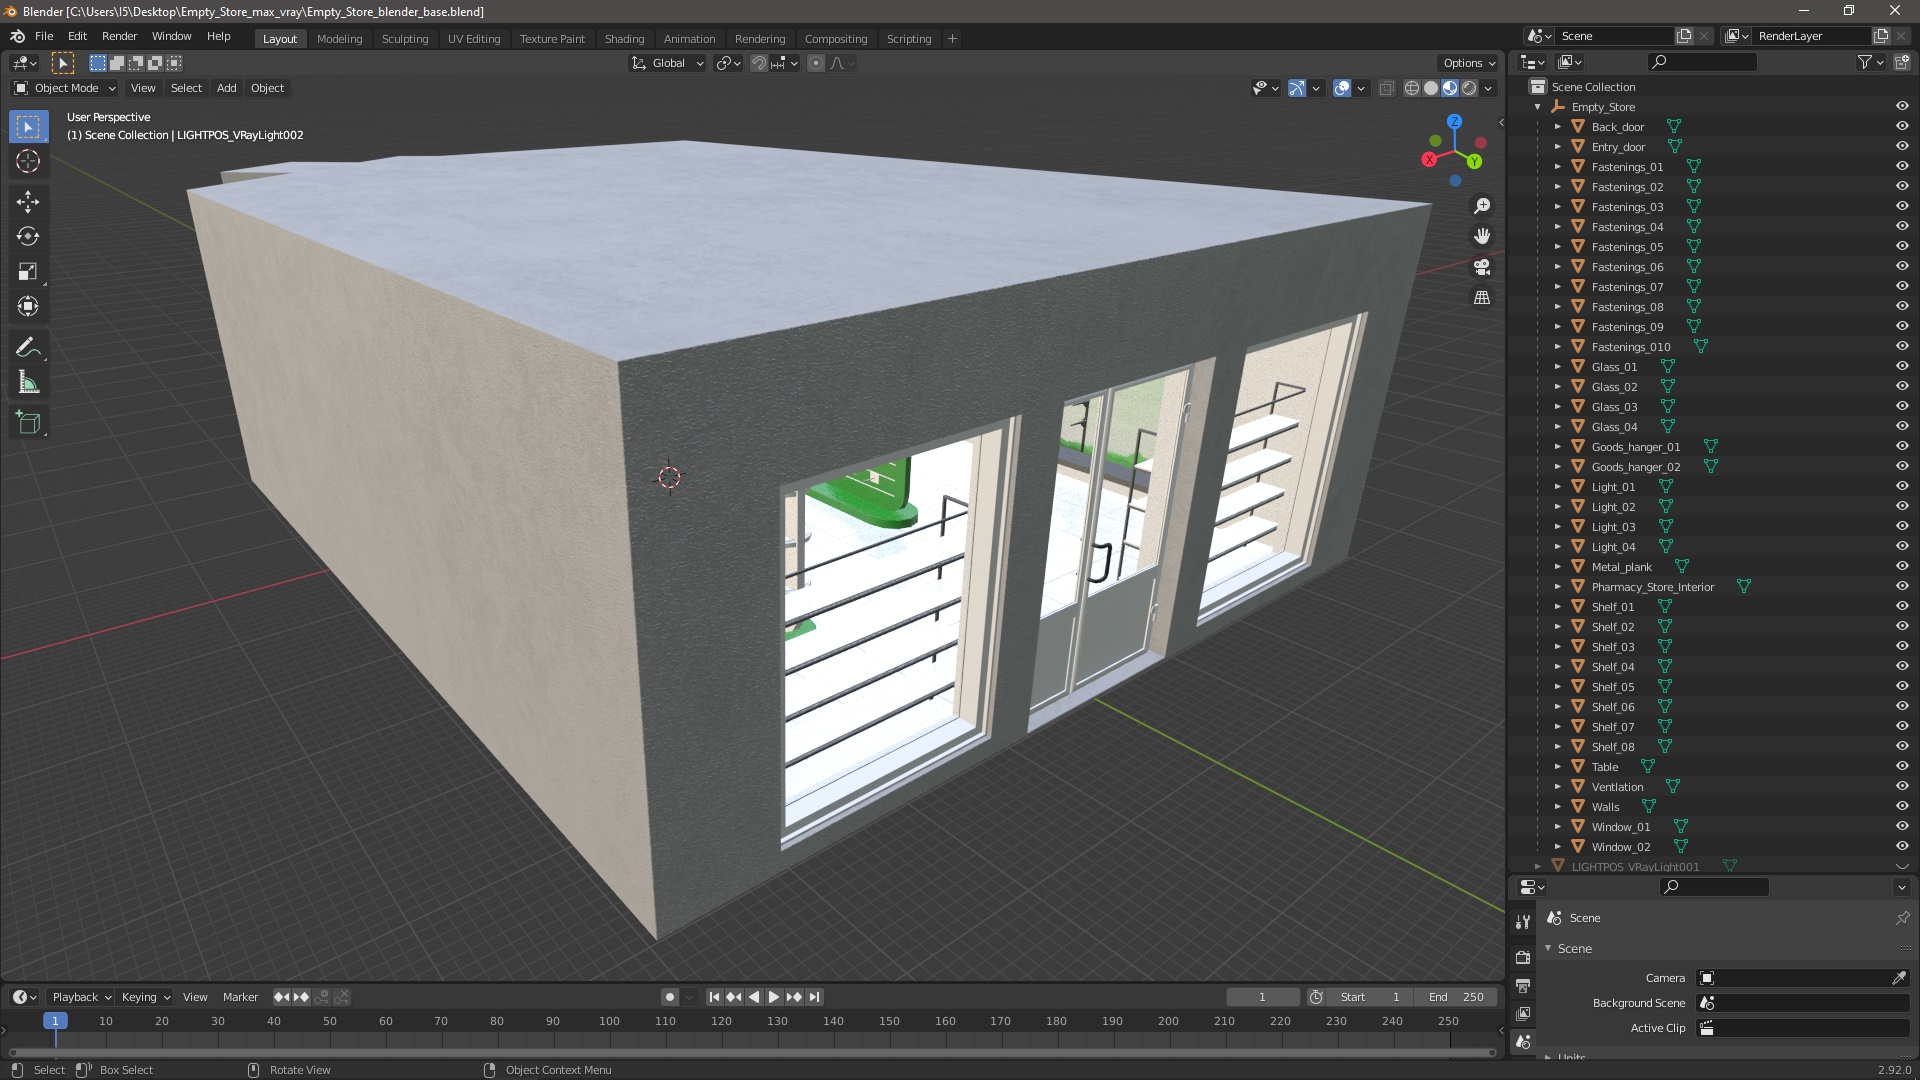Screen dimensions: 1920x1080
Task: Hide Table with its eye icon
Action: coord(1902,767)
